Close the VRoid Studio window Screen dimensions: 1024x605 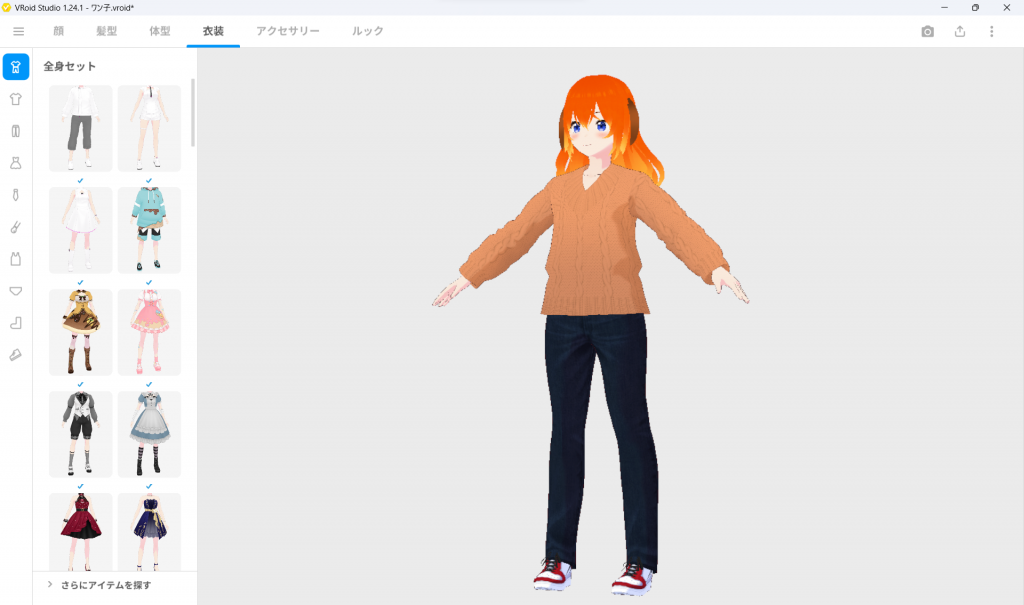[1006, 7]
